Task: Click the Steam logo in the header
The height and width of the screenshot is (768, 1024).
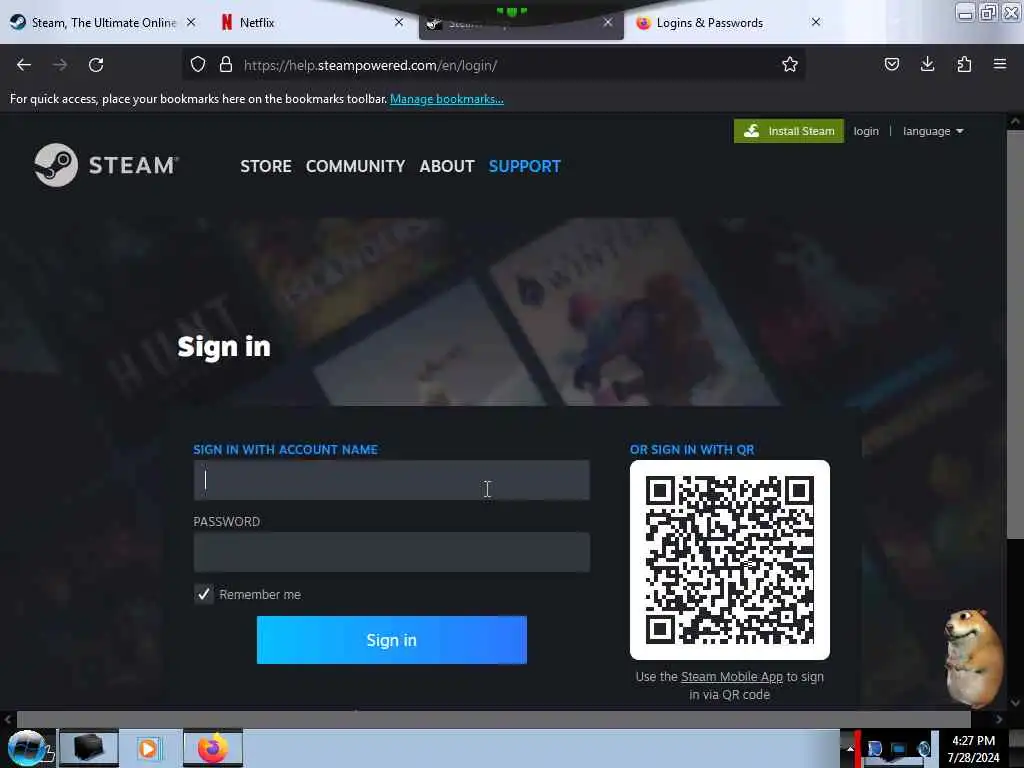Action: (x=106, y=165)
